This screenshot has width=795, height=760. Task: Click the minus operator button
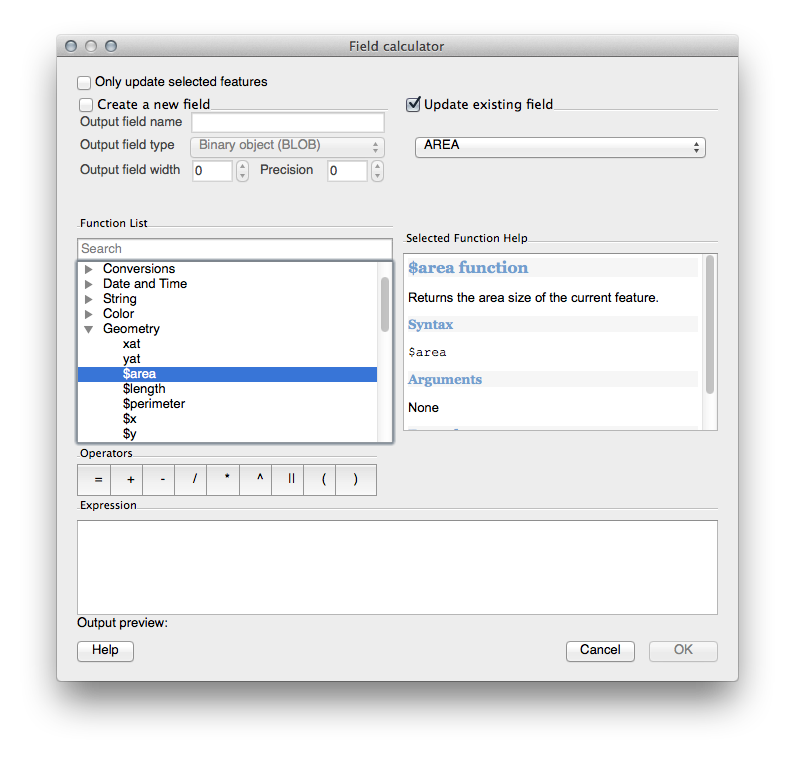pos(162,480)
